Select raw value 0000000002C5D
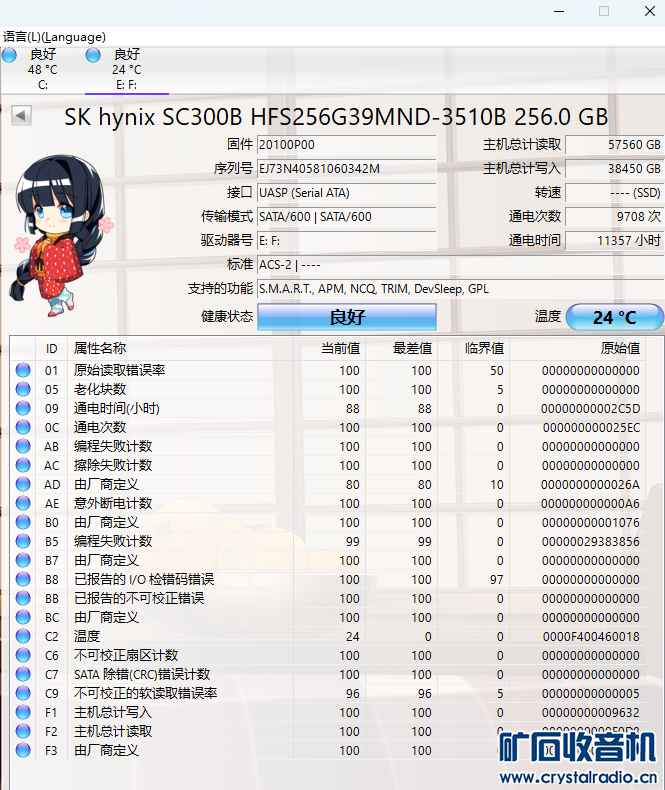The height and width of the screenshot is (790, 665). point(590,409)
